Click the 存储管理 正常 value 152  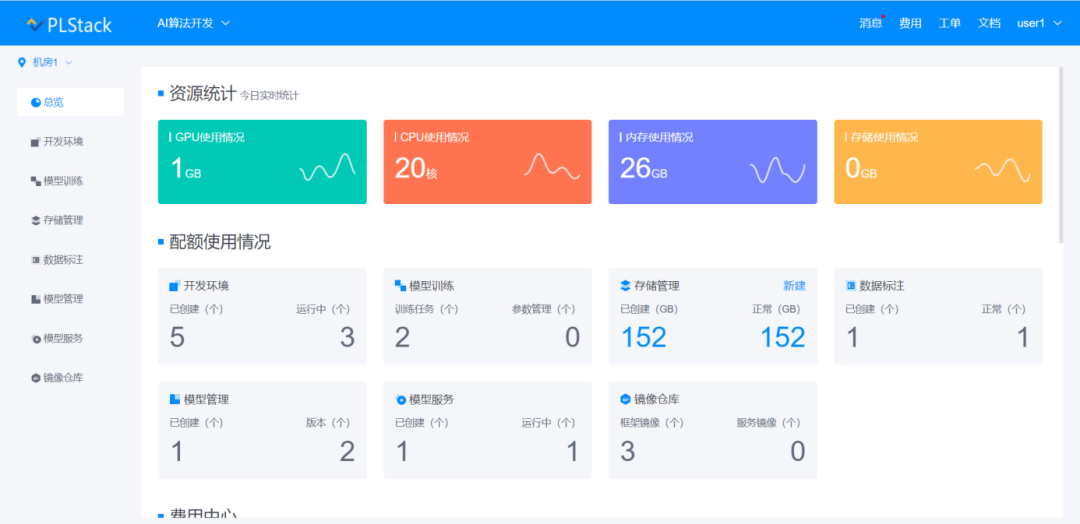(x=782, y=337)
